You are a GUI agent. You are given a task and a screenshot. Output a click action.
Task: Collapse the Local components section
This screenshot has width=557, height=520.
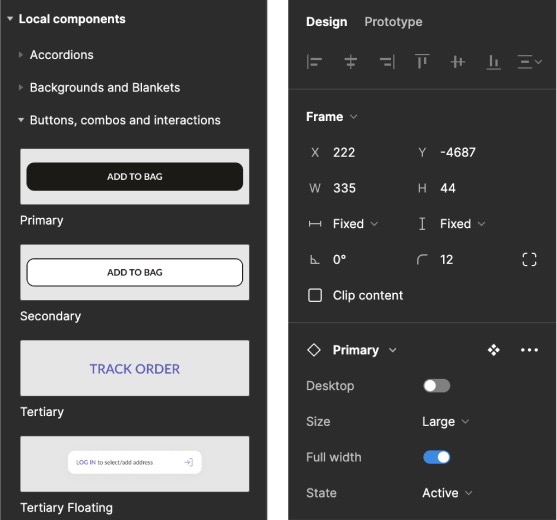tap(10, 18)
